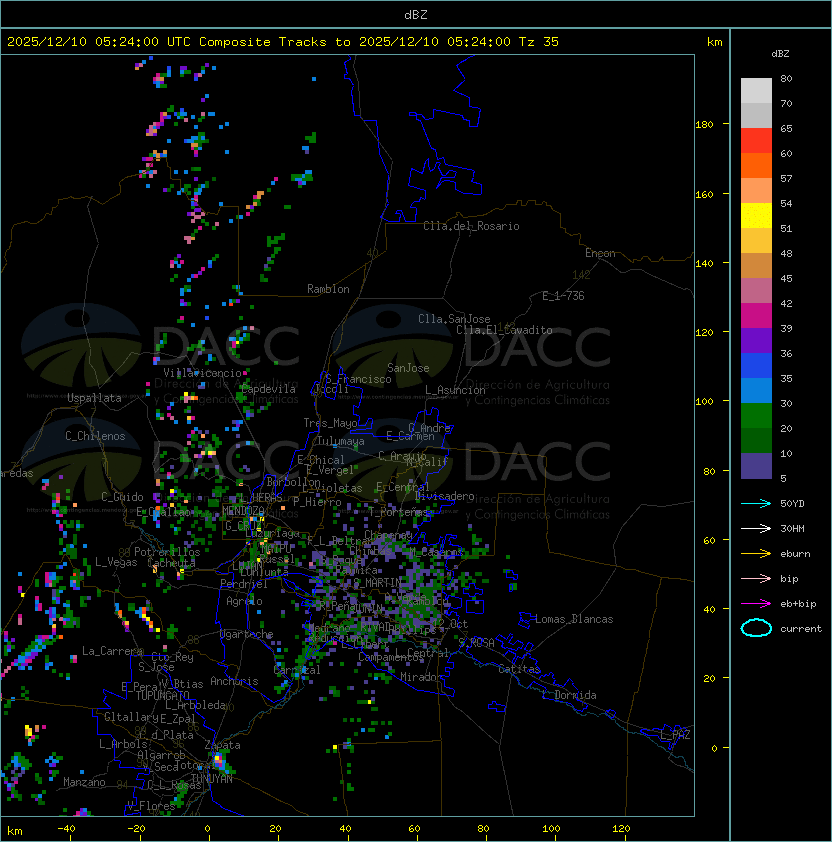Pick the magenta swatch in the dBZ scale

tap(756, 316)
